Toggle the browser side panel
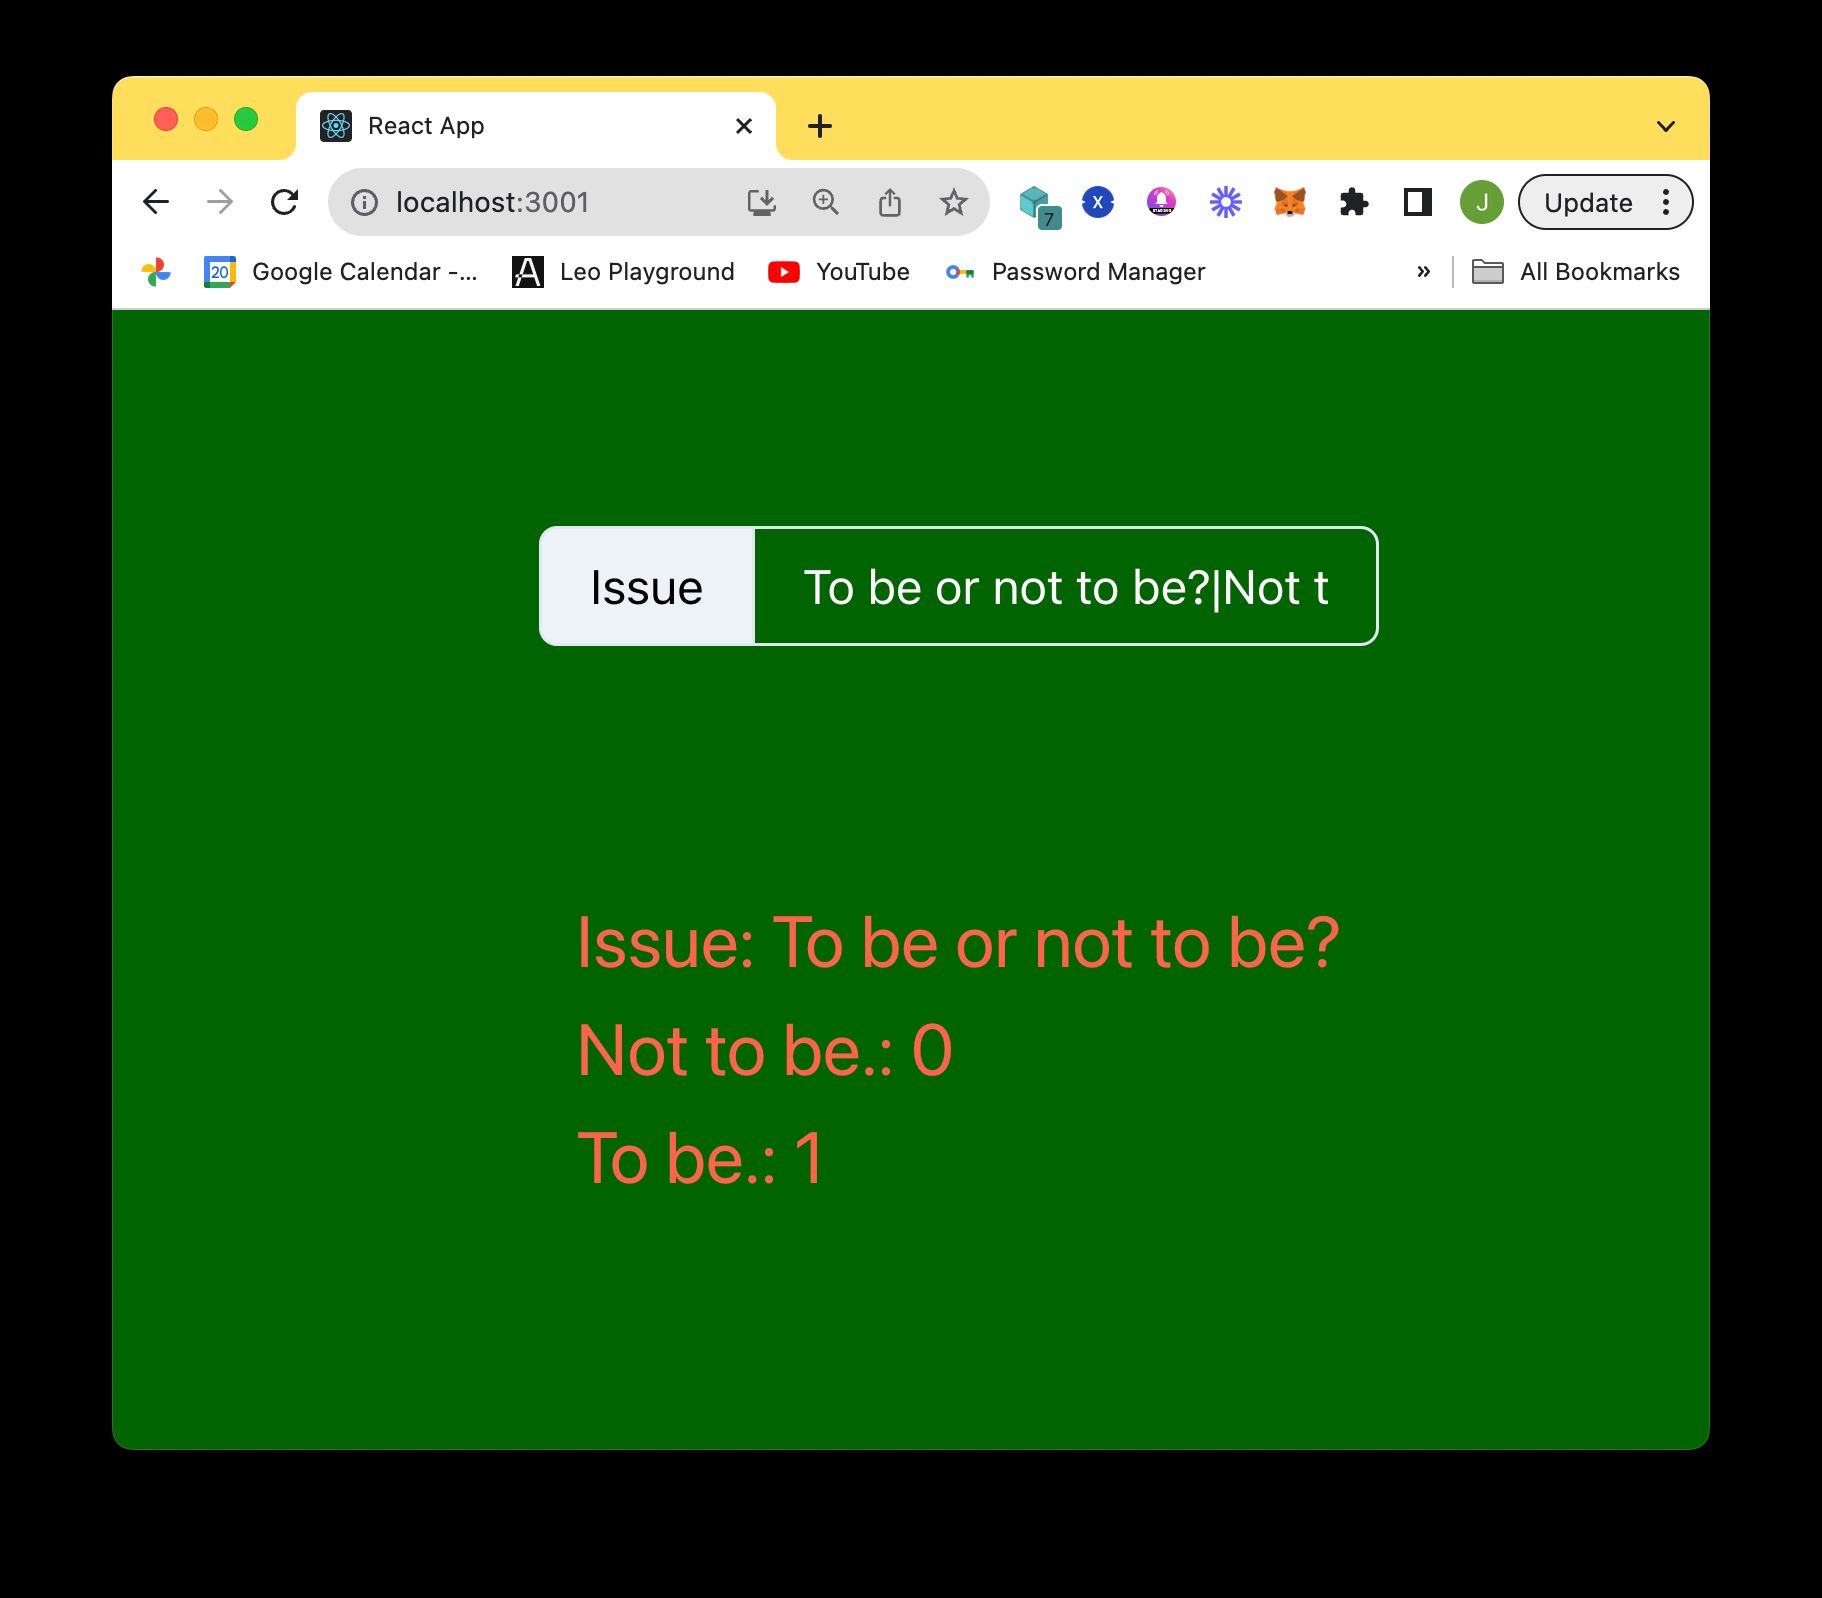The image size is (1822, 1598). (1418, 202)
